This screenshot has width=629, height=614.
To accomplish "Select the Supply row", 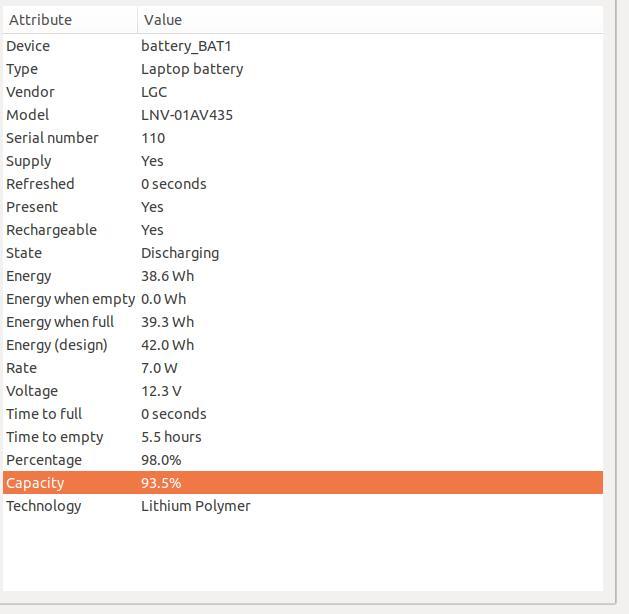I will [x=303, y=161].
